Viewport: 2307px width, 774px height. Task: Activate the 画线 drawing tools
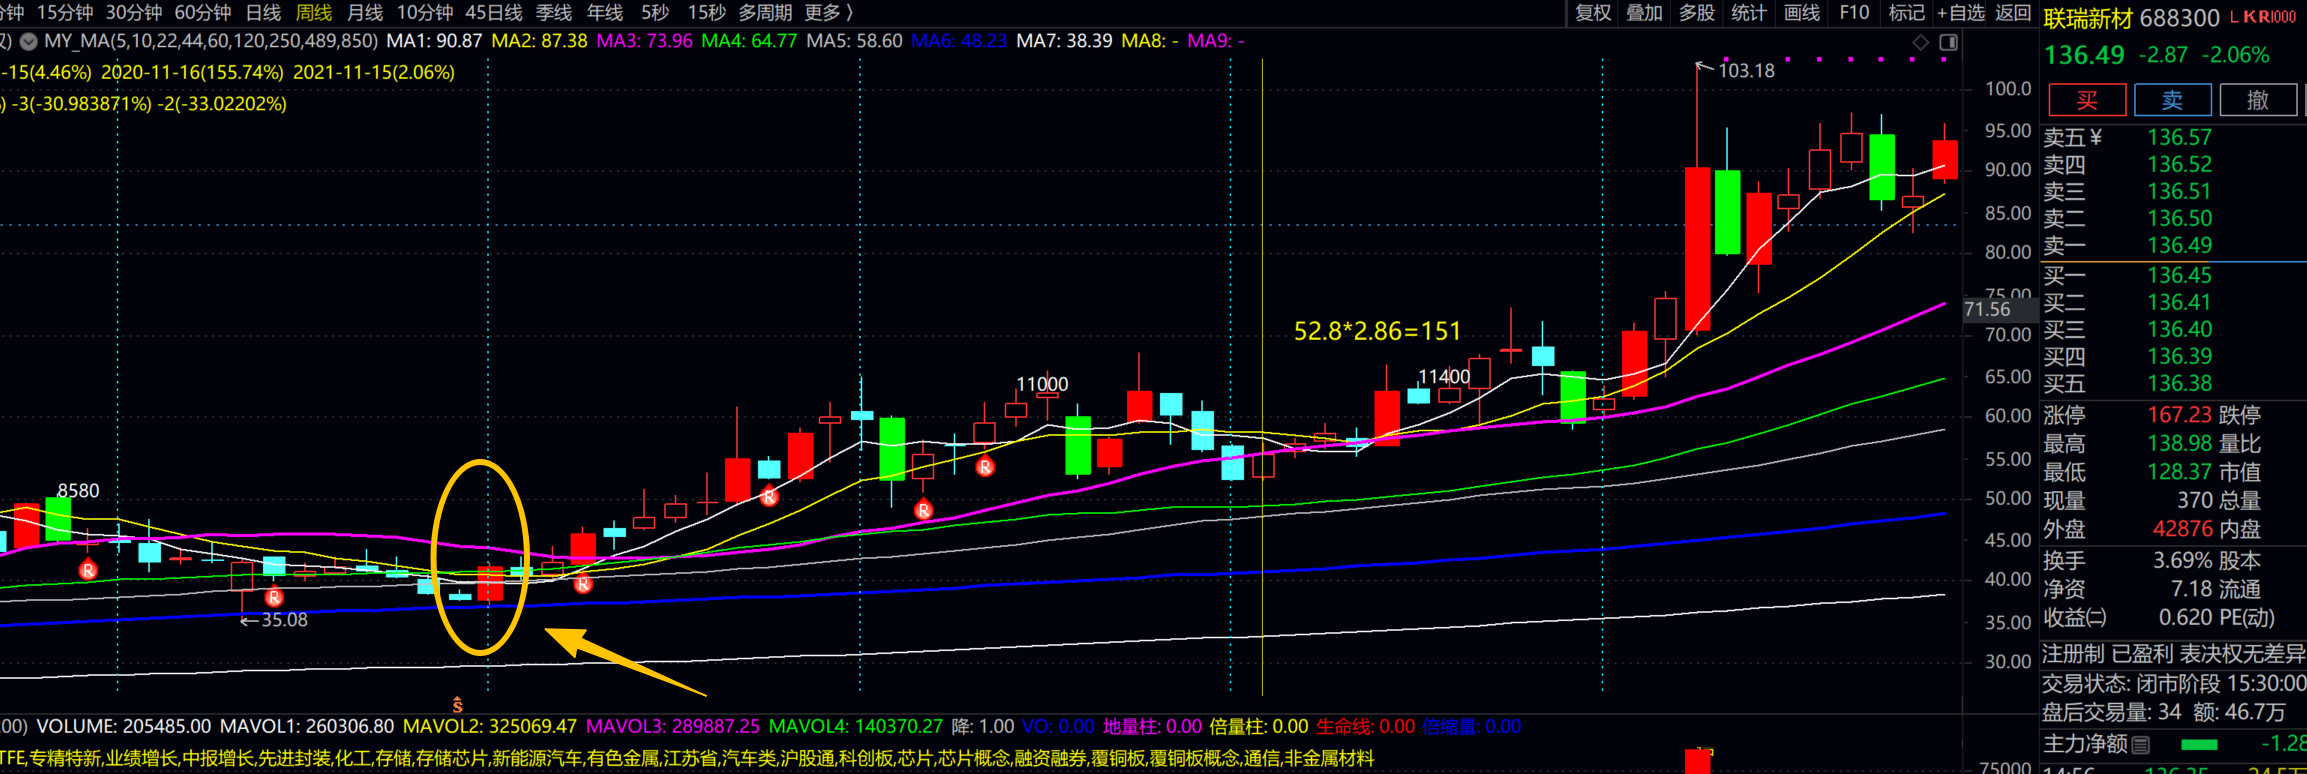pos(1801,13)
